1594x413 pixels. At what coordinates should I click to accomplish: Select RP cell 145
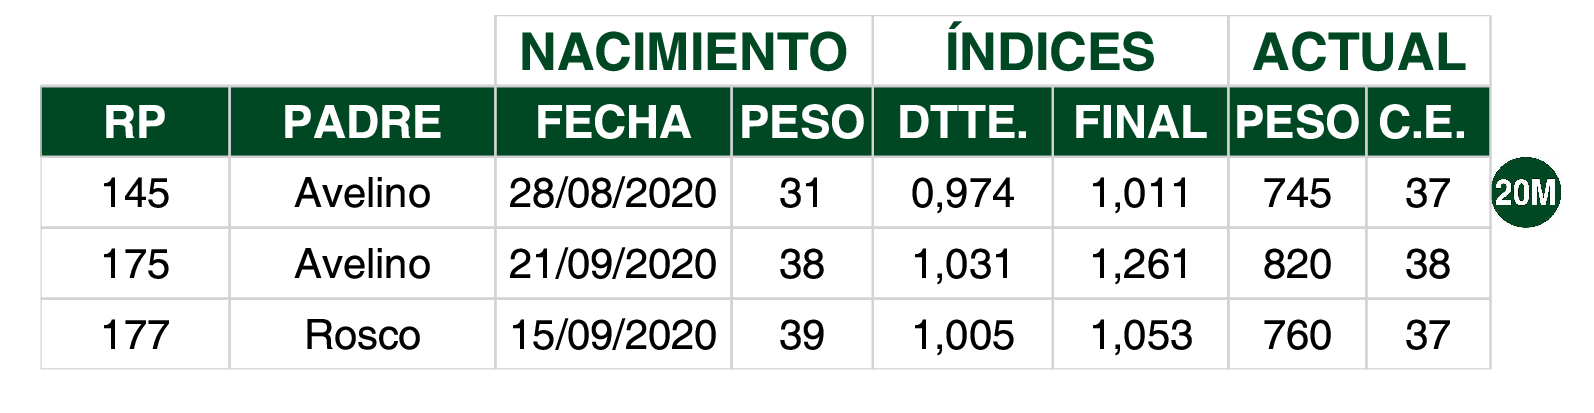tap(135, 192)
